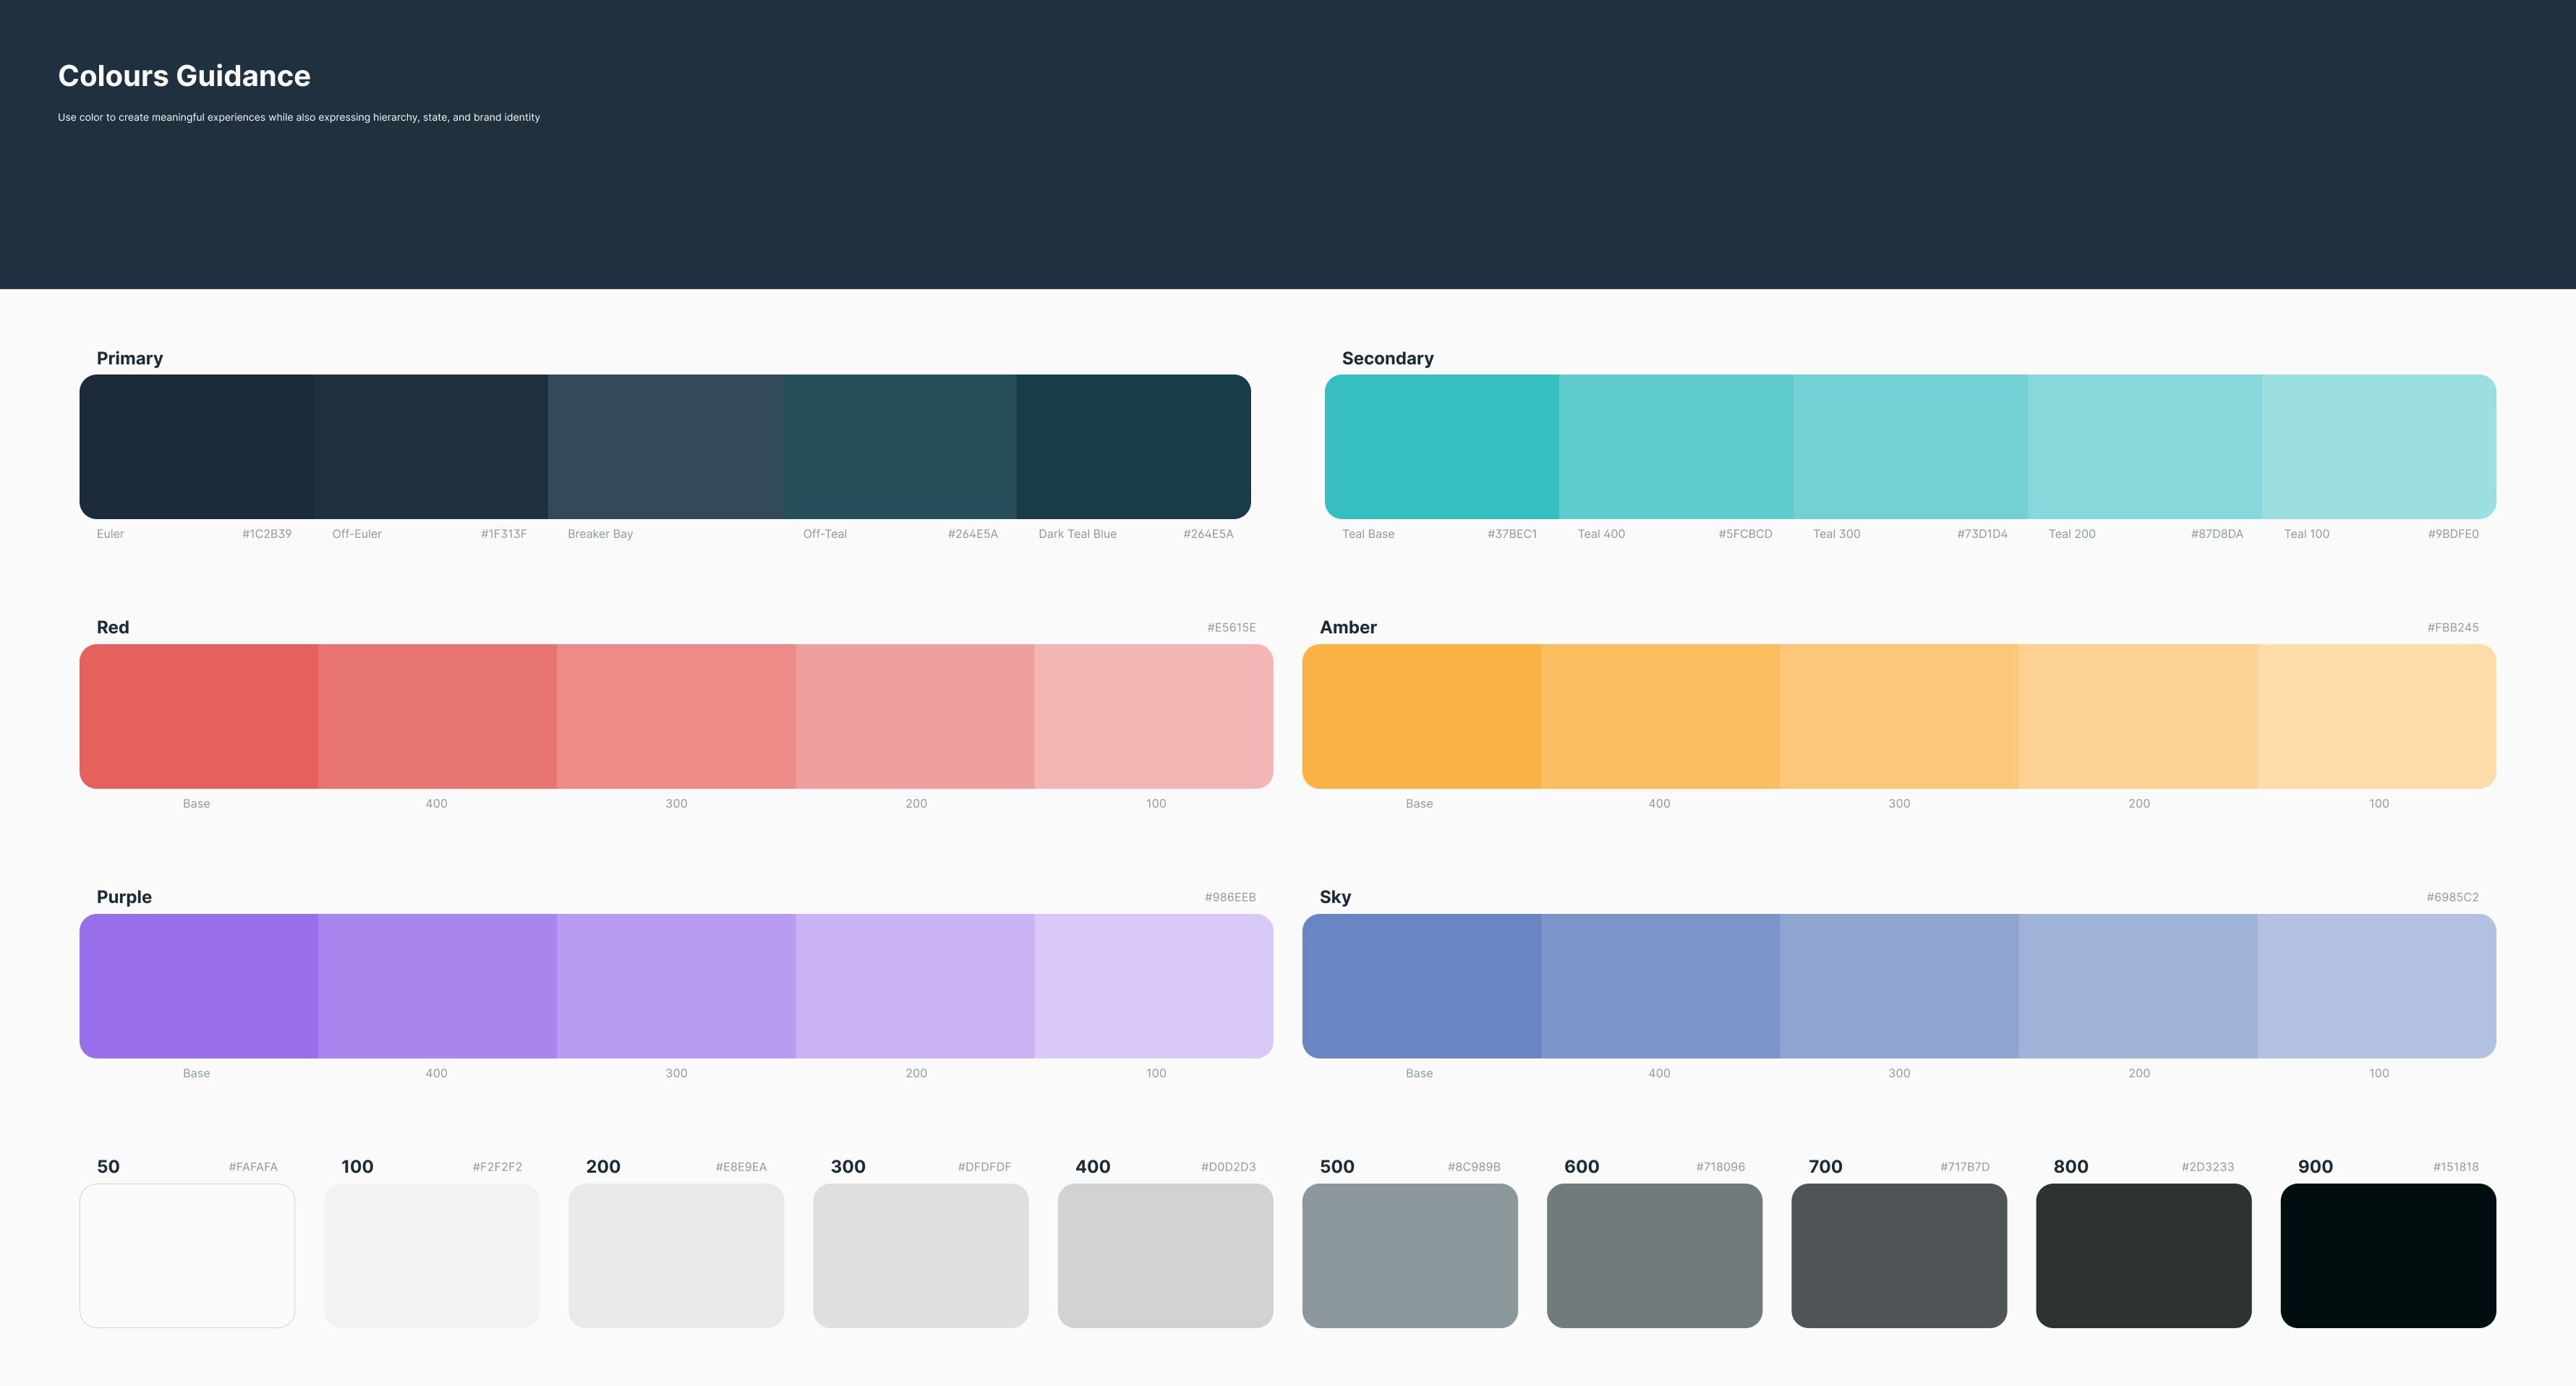Pick the Purple 300 color block
Screen dimensions: 2576x1386
point(676,986)
